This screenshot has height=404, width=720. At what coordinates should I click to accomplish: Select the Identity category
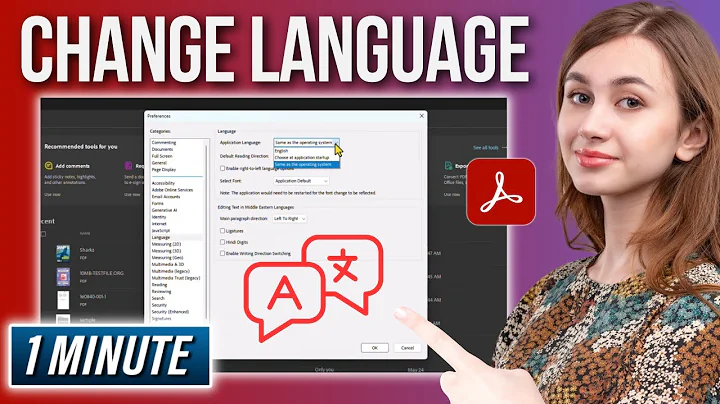coord(159,217)
